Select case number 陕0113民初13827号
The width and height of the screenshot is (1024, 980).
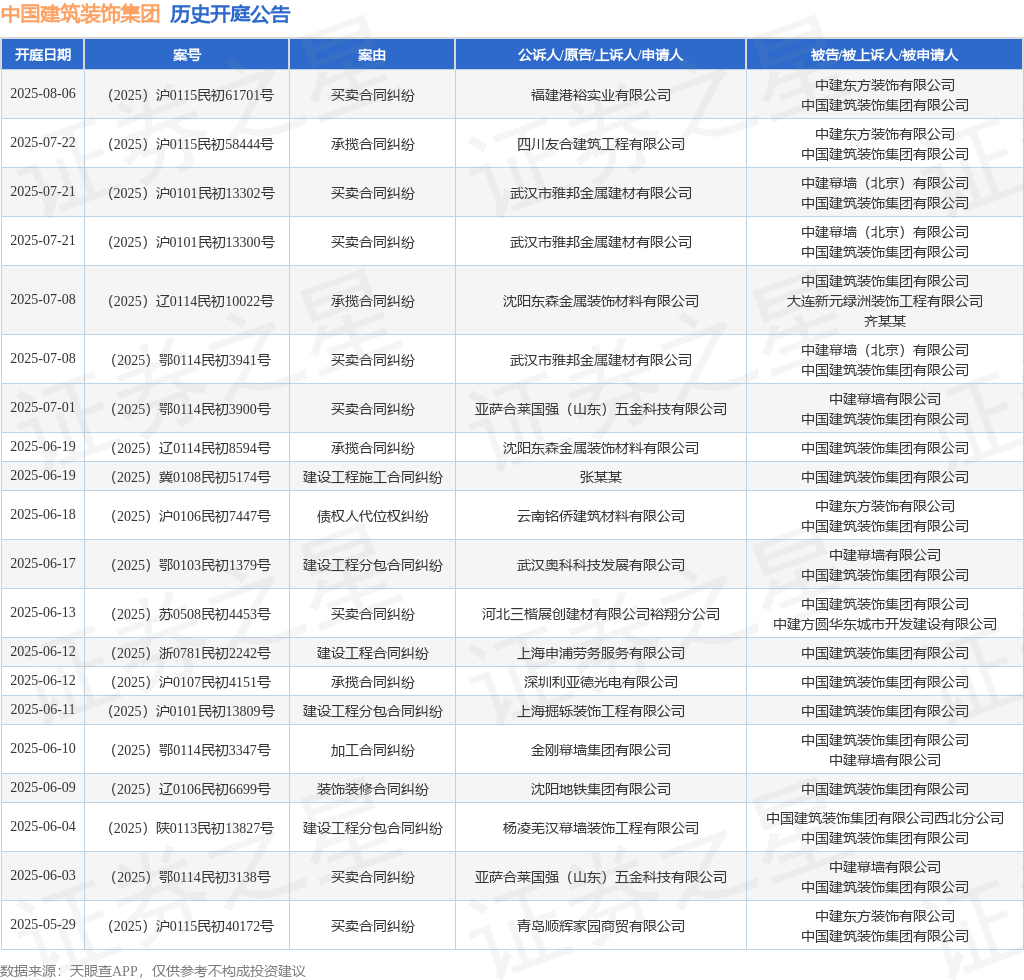[191, 829]
